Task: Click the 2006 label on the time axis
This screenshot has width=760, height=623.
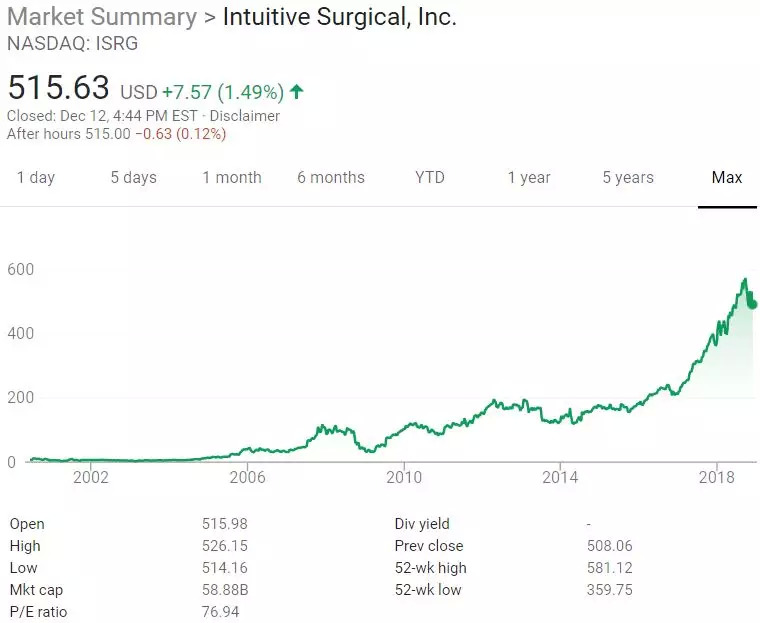Action: click(247, 478)
